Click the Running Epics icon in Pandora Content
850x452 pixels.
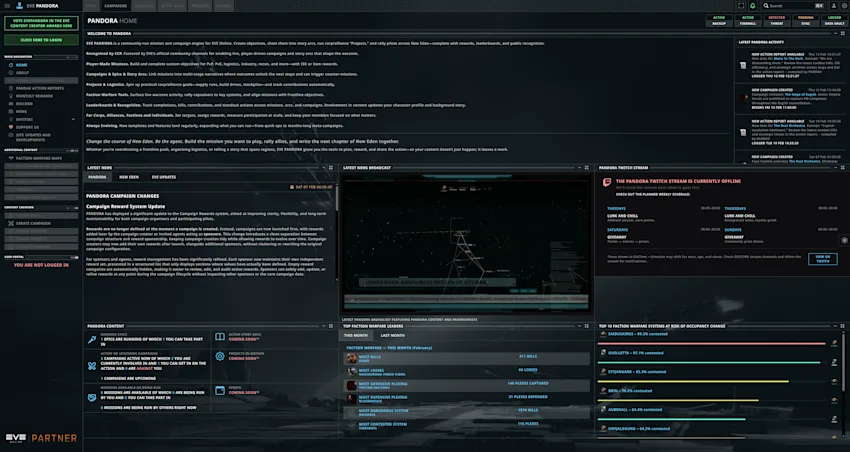(92, 340)
